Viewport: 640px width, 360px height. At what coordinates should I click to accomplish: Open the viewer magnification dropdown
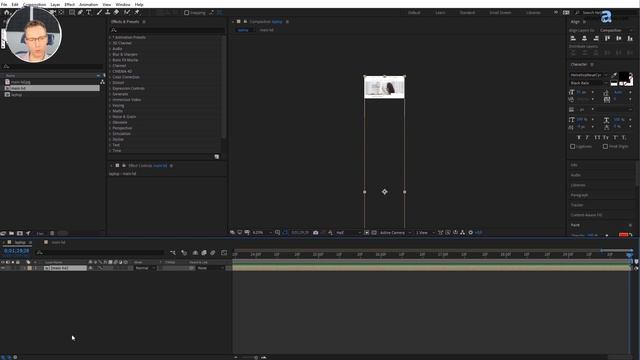tap(262, 233)
